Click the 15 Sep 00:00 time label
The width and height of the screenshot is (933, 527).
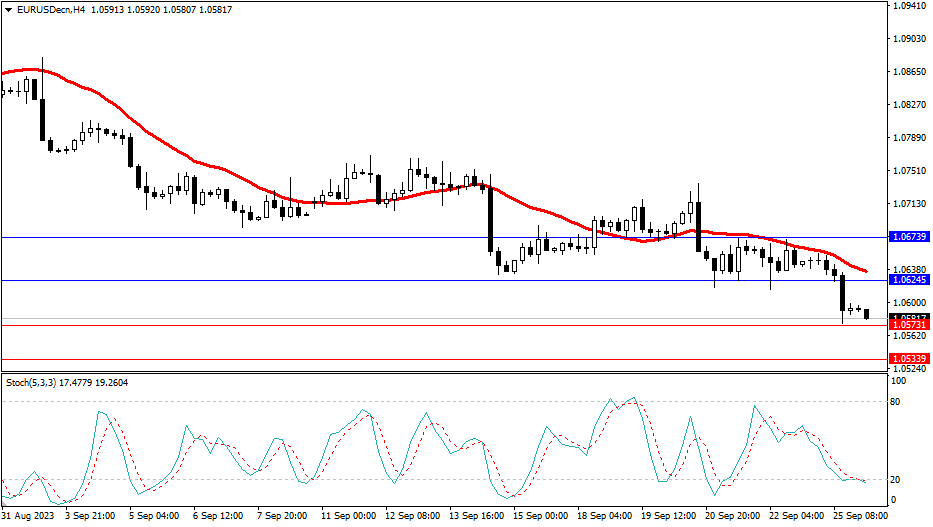click(541, 517)
